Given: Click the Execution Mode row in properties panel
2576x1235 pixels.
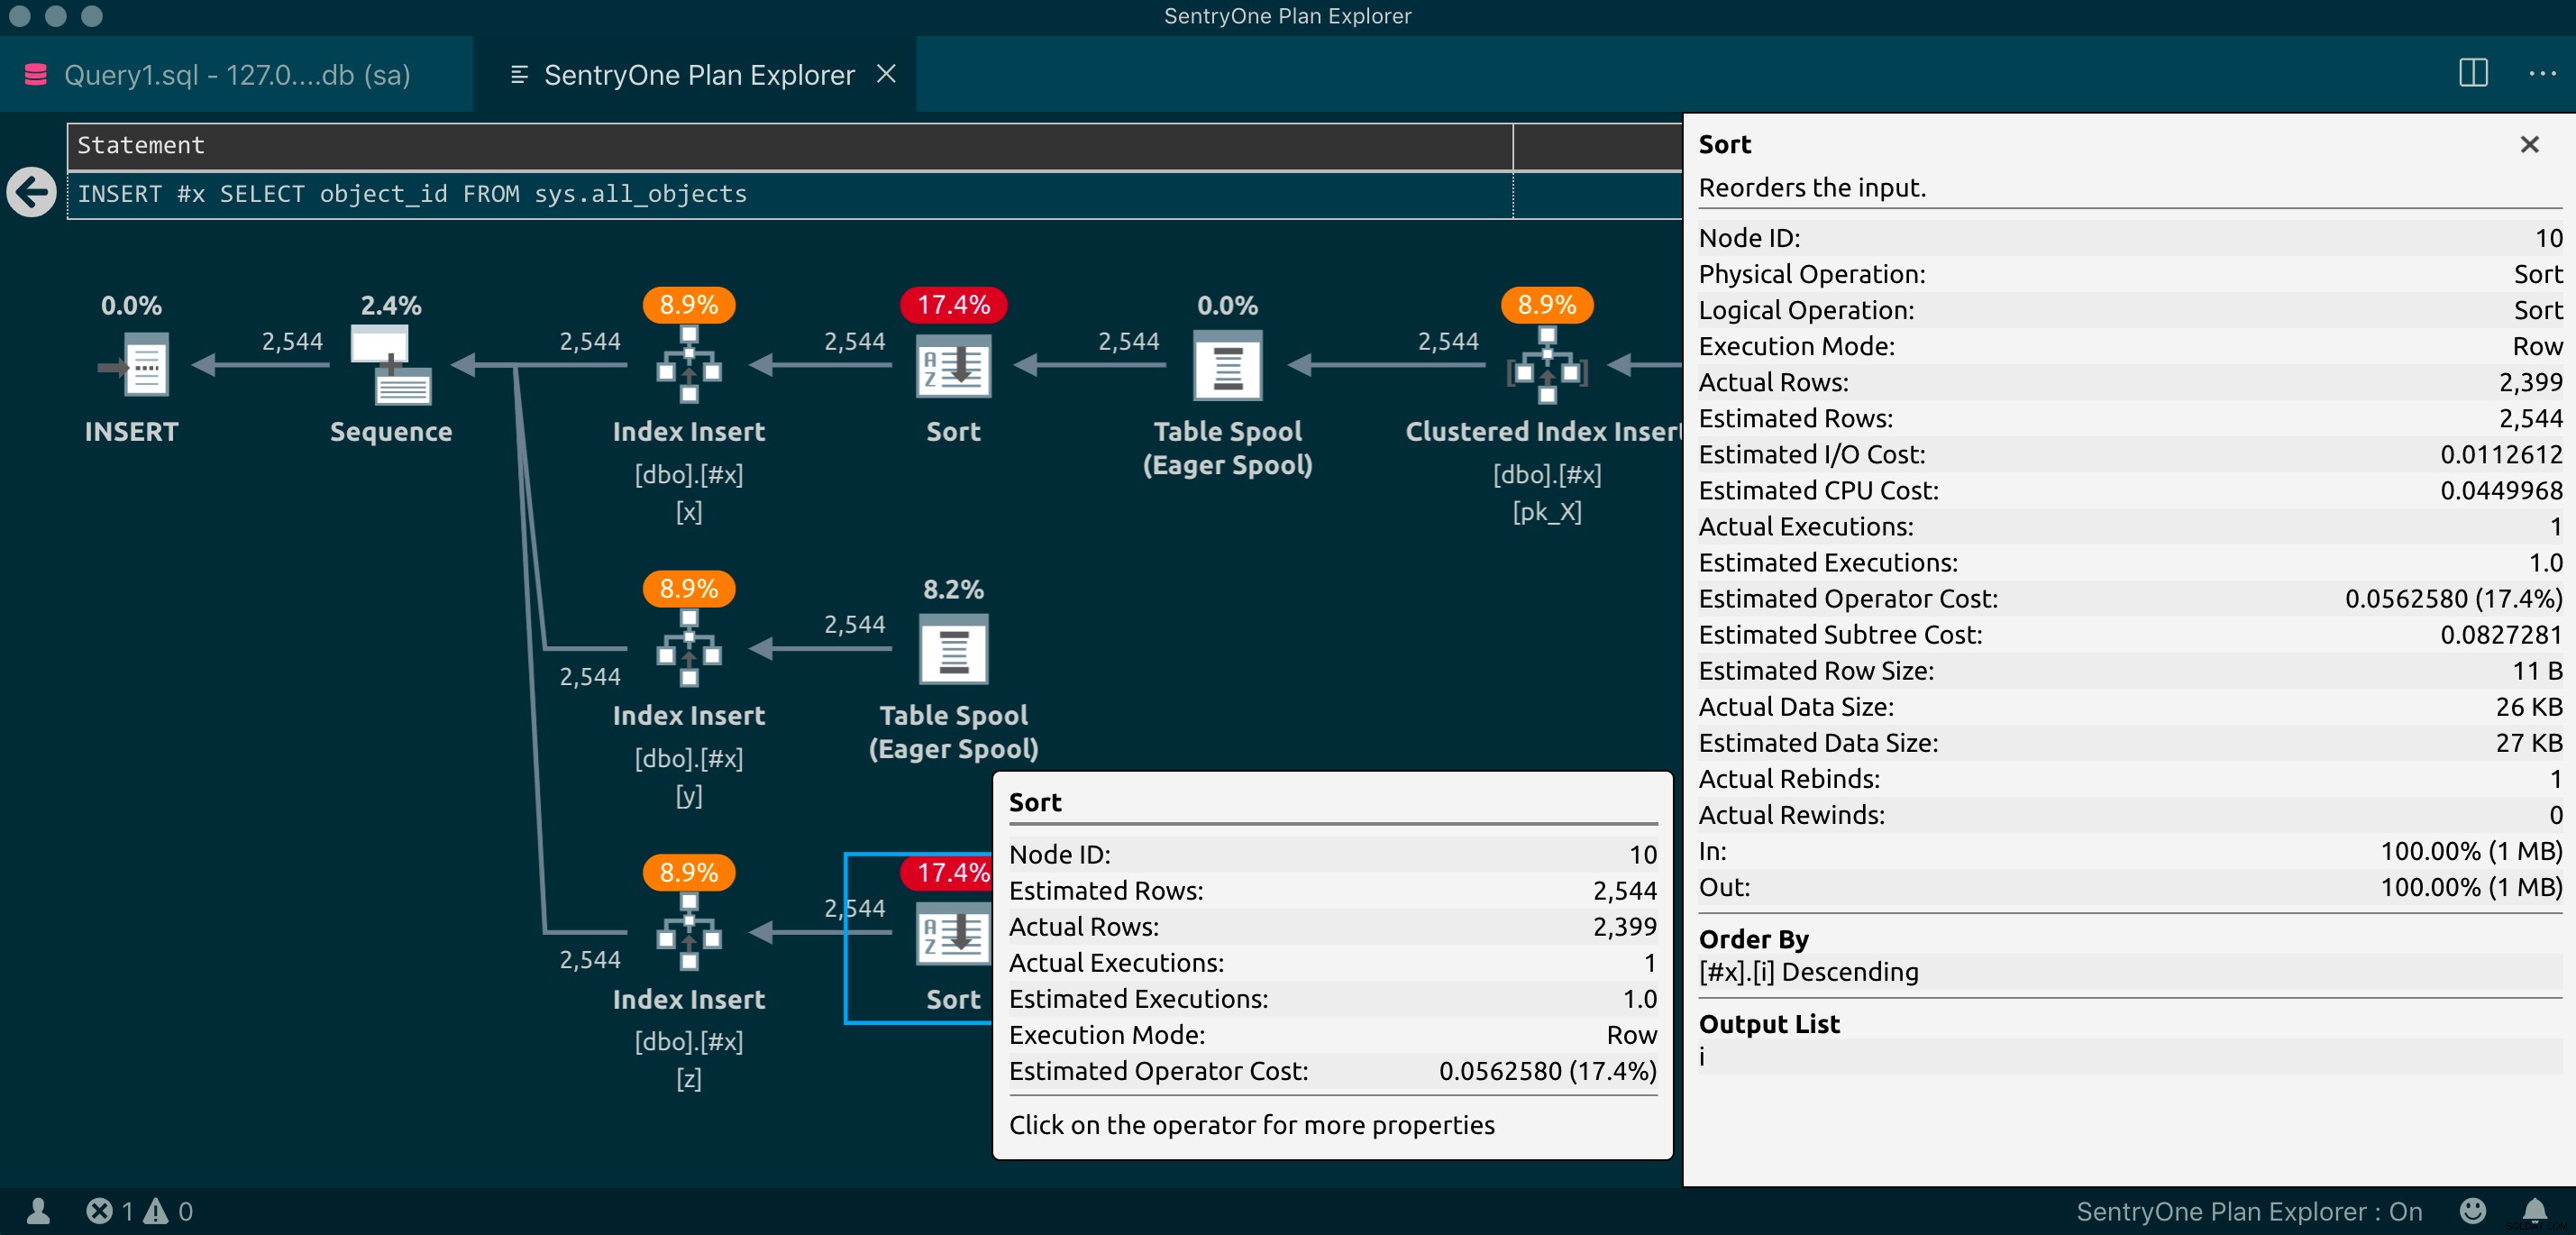Looking at the screenshot, I should pyautogui.click(x=2130, y=346).
